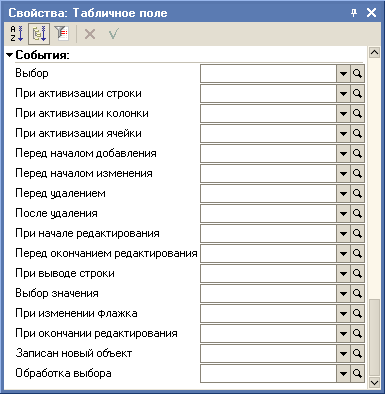Open dropdown for Перед окончанием редактирования
This screenshot has height=394, width=385.
[343, 254]
